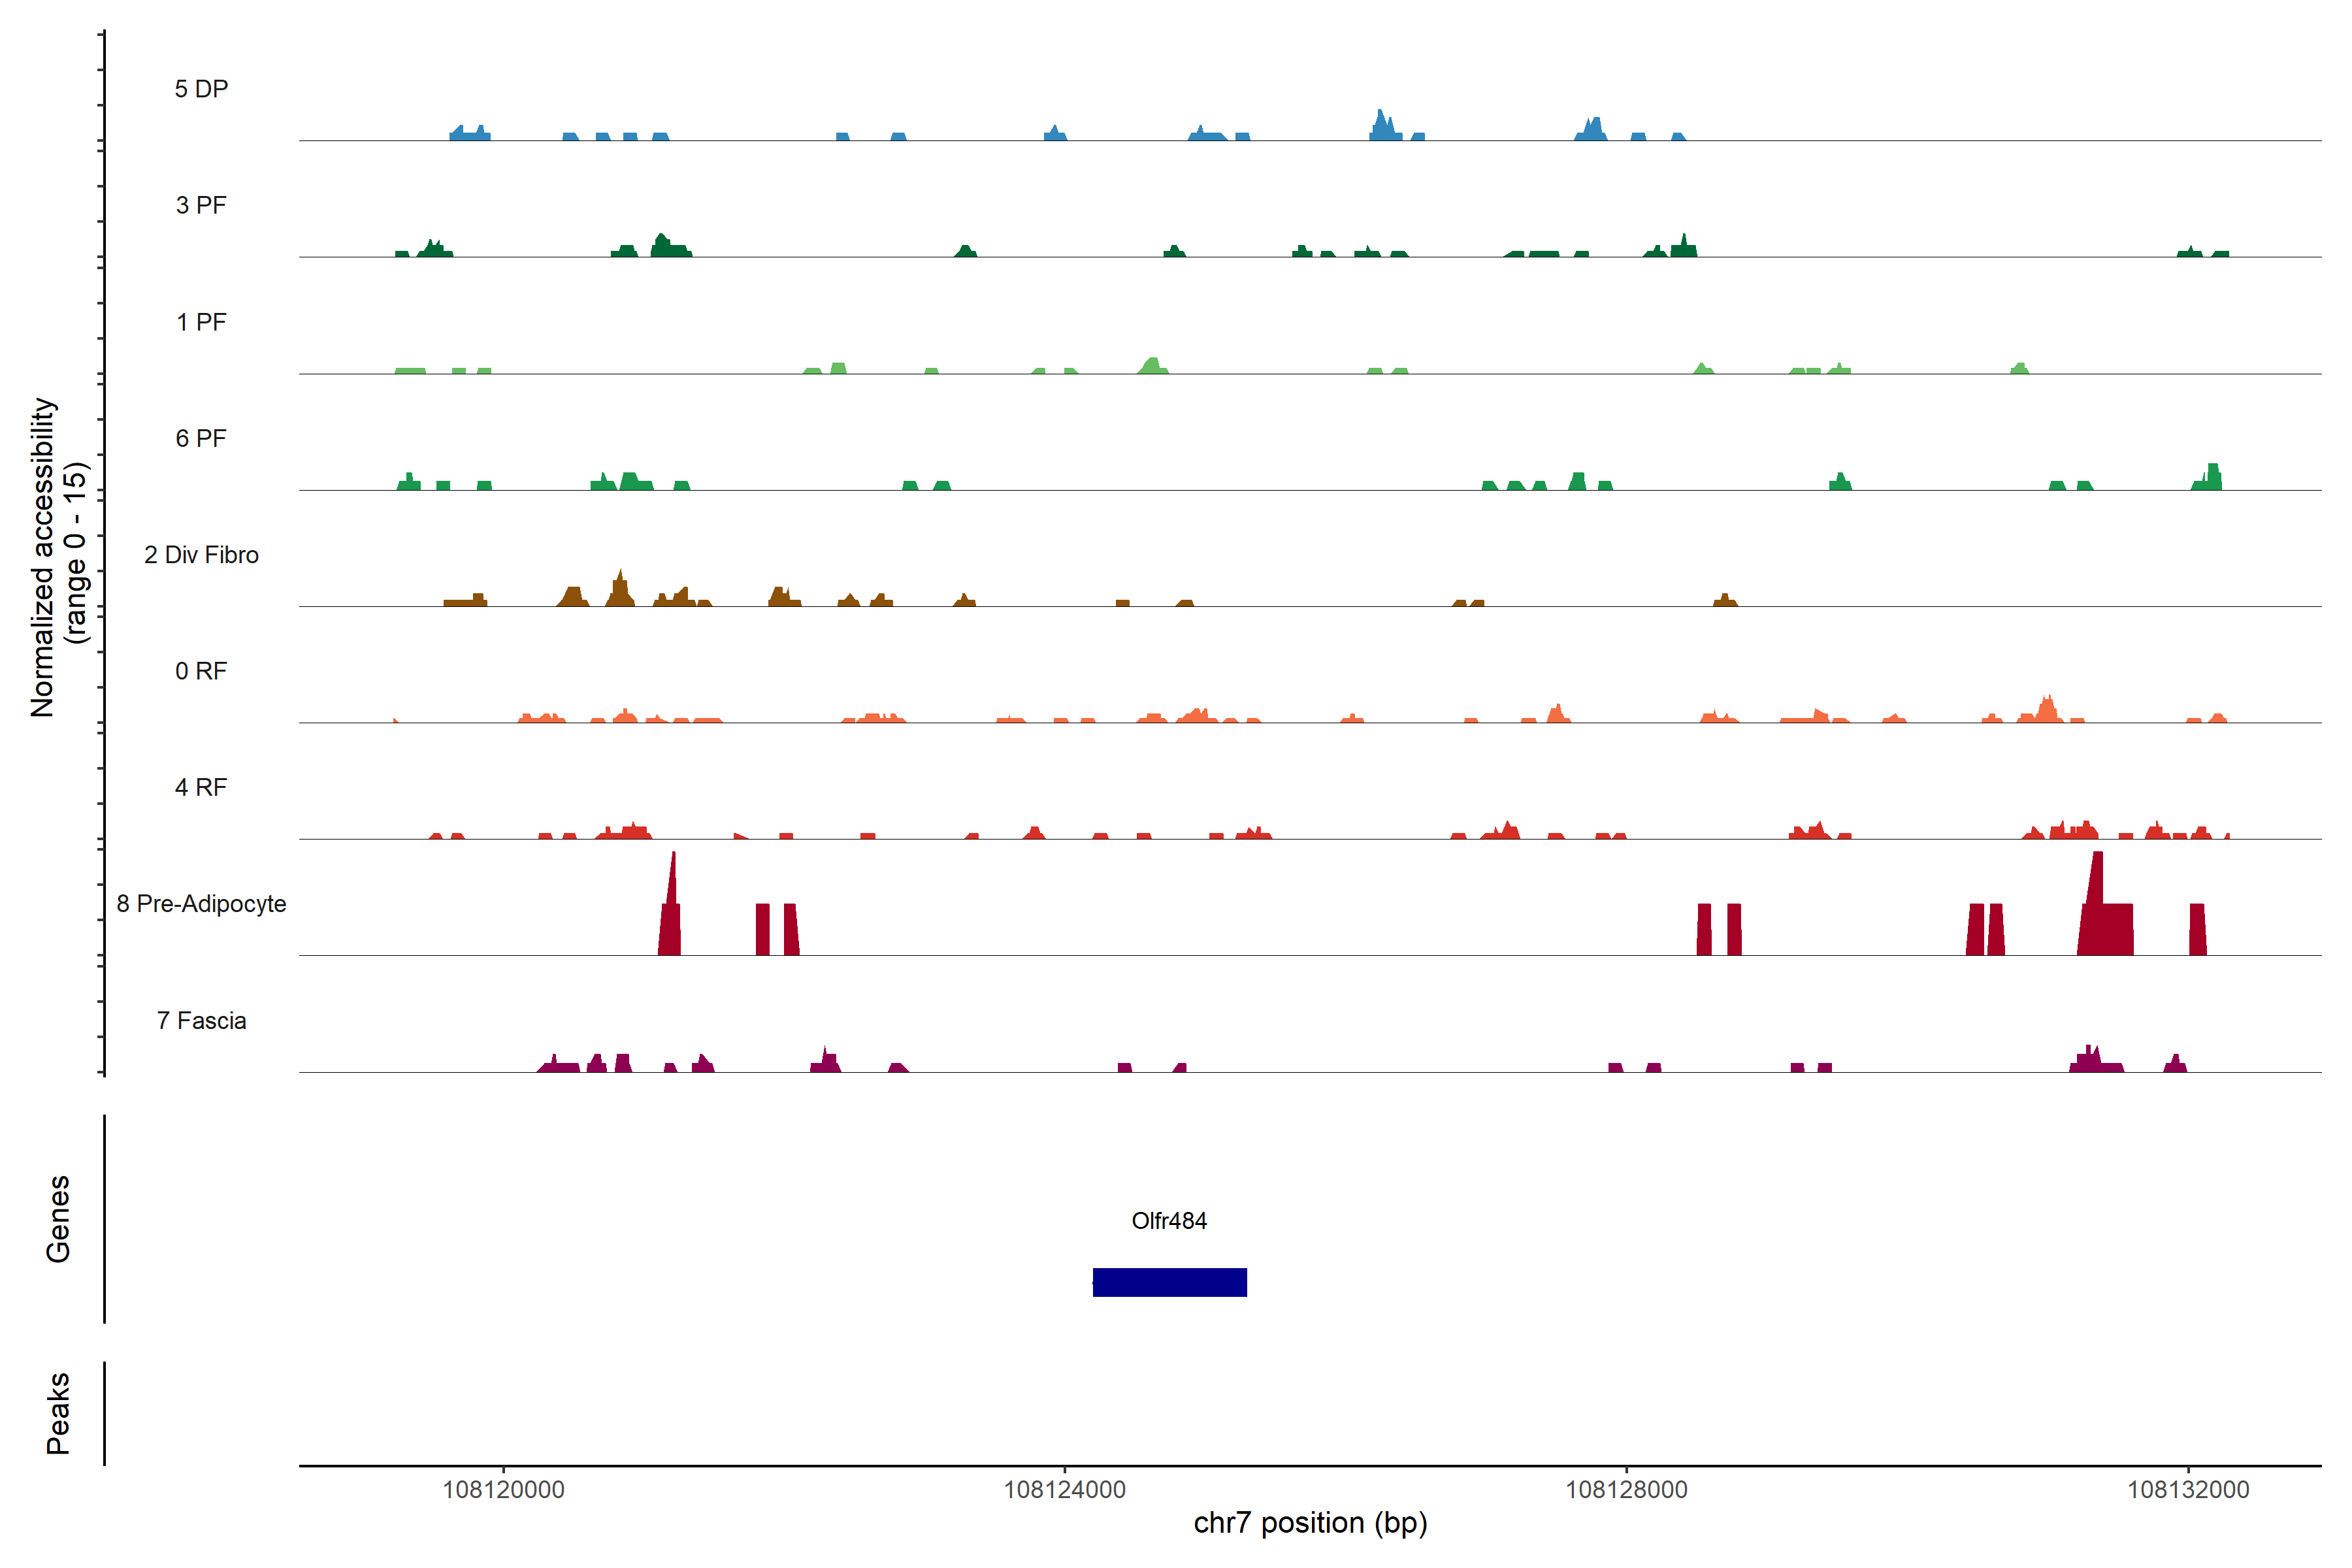Click the 8 Pre-Adipocyte track label
This screenshot has width=2352, height=1568.
coord(201,904)
